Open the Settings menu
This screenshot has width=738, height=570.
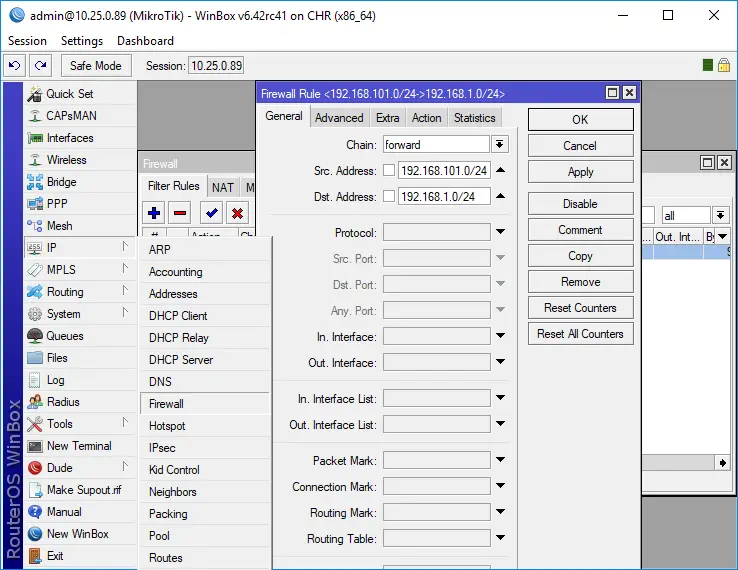point(82,41)
